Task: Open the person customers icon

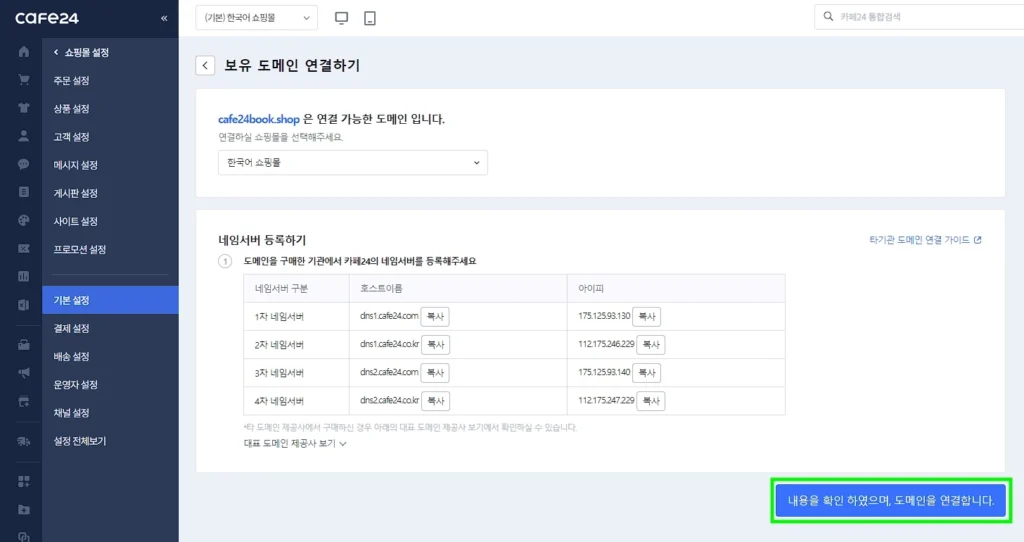Action: coord(24,136)
